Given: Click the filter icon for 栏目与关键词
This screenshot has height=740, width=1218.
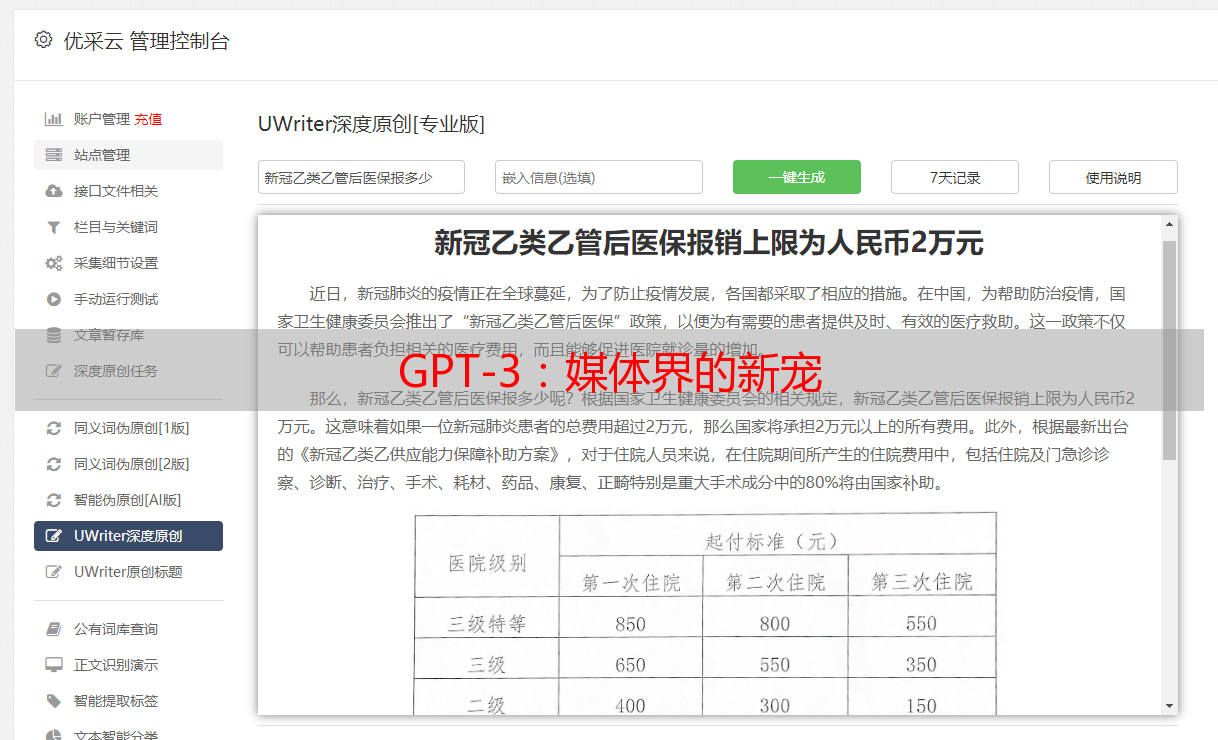Looking at the screenshot, I should pyautogui.click(x=54, y=227).
